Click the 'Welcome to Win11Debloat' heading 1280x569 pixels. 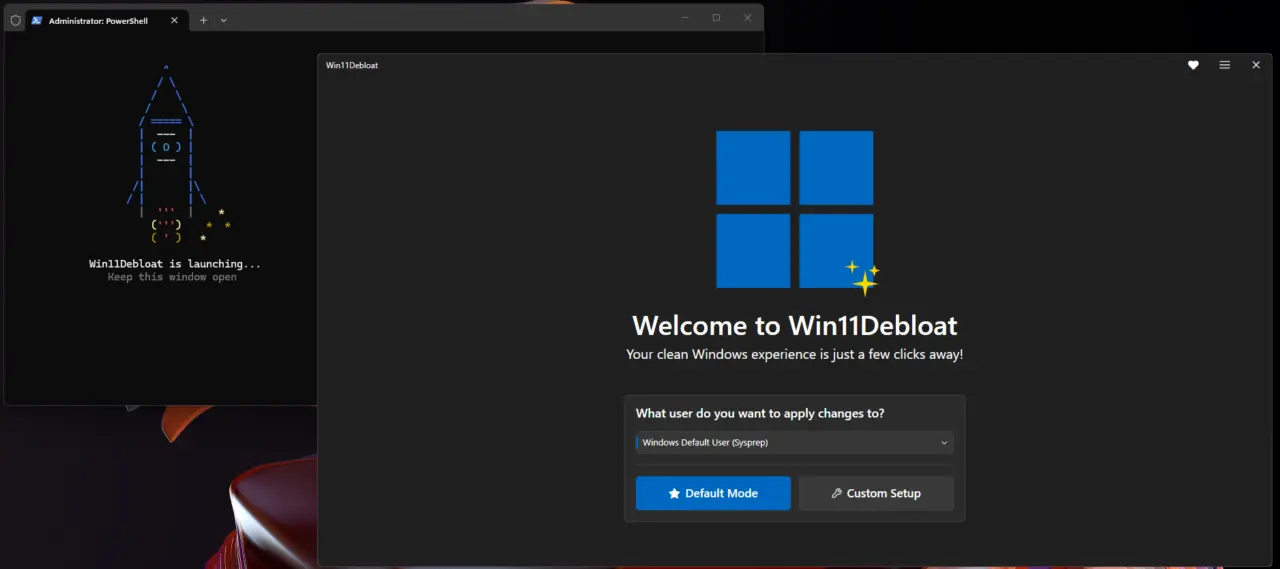[x=795, y=326]
